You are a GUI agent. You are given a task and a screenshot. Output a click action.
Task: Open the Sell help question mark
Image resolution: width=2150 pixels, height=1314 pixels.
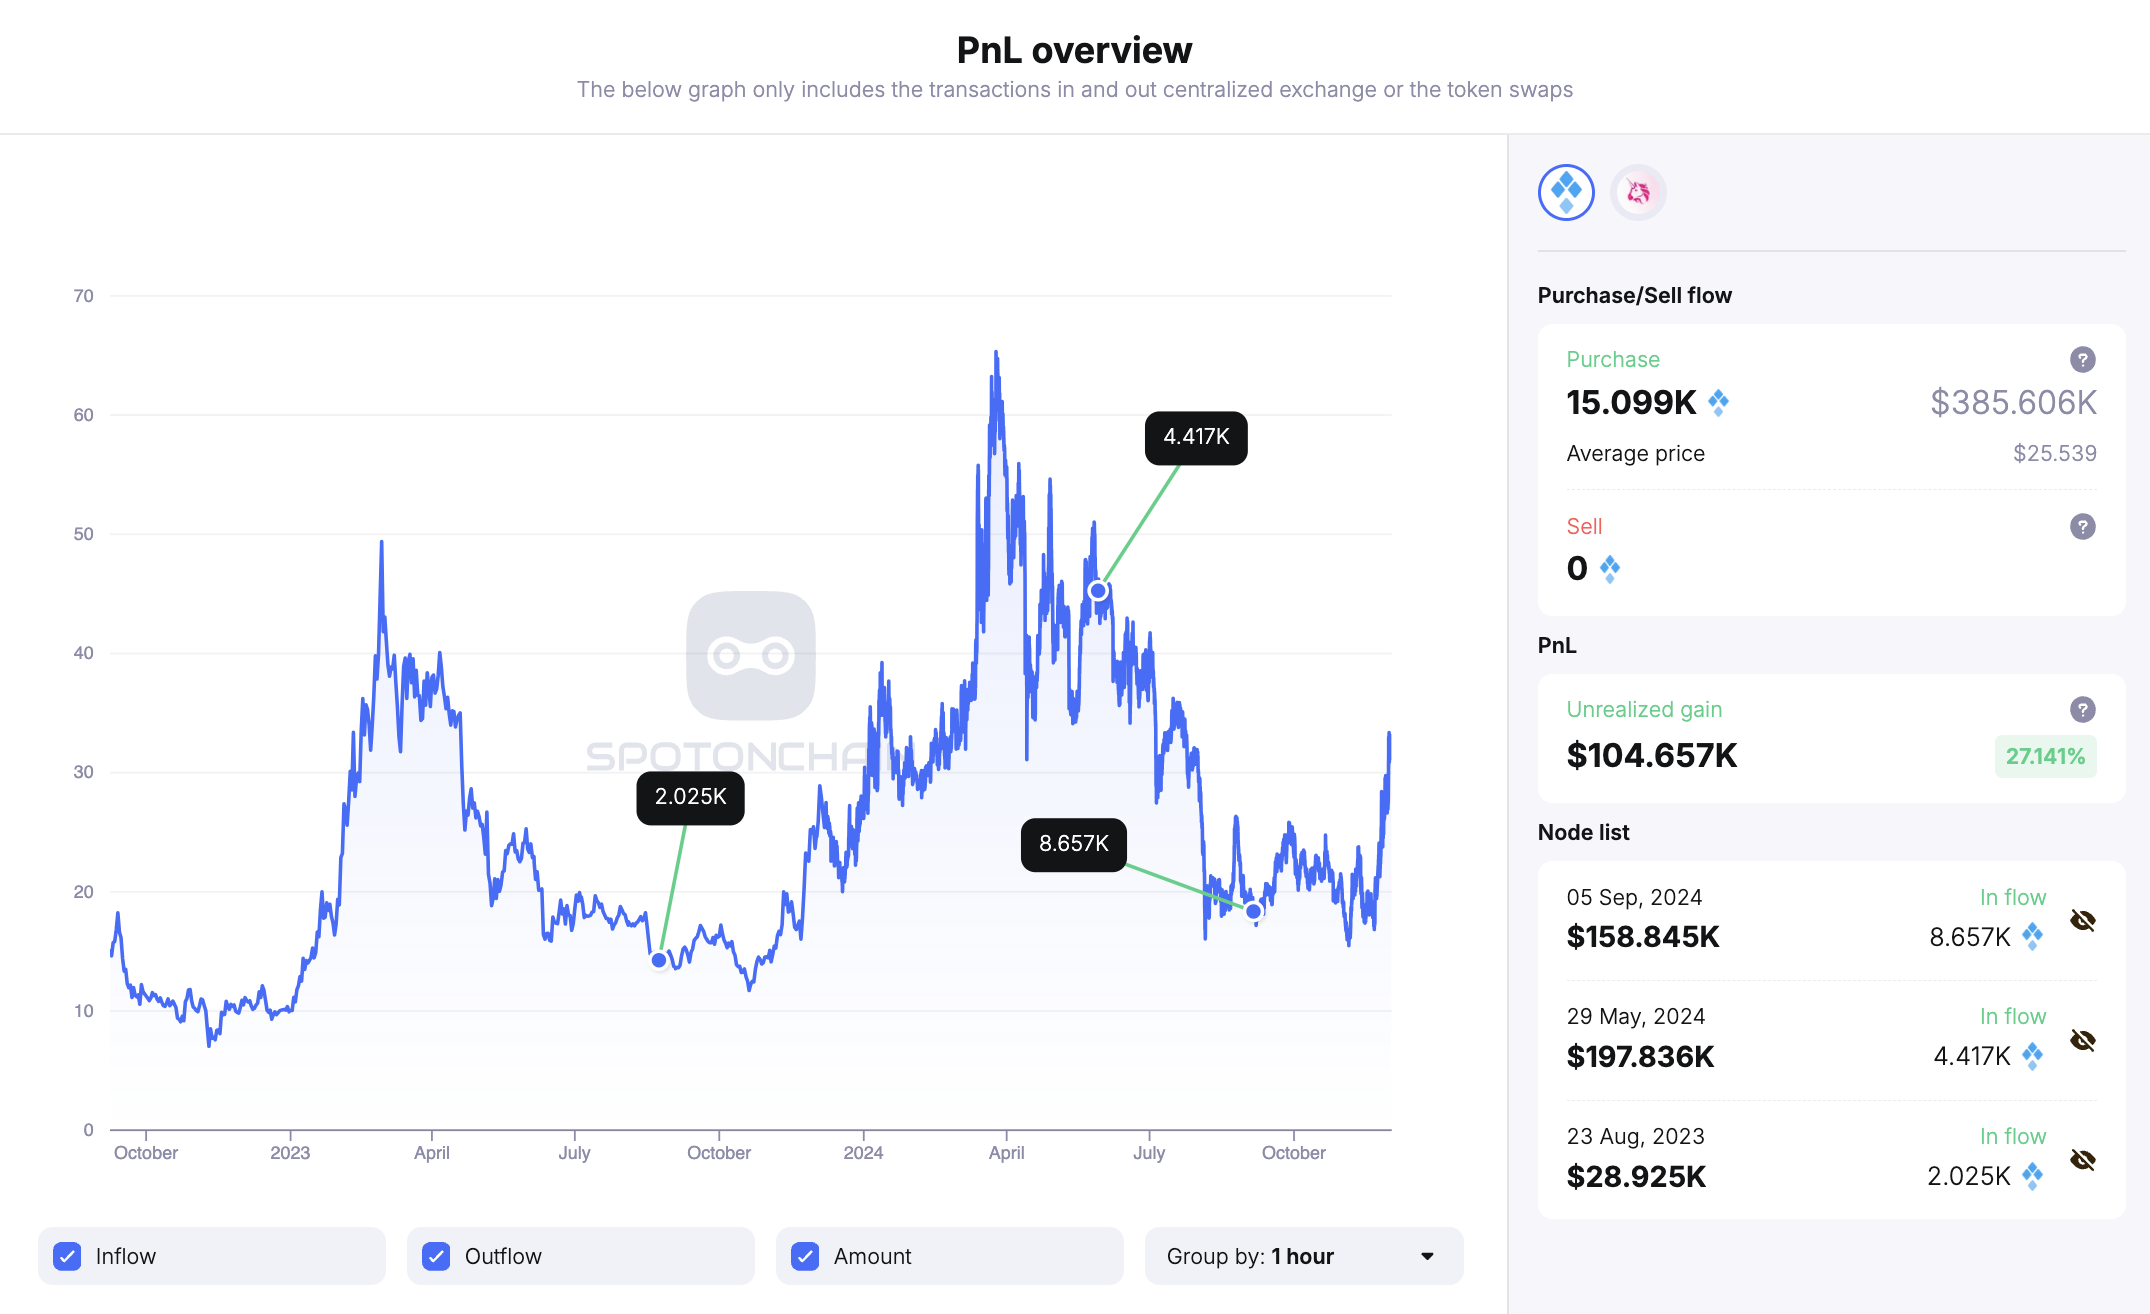(2081, 527)
